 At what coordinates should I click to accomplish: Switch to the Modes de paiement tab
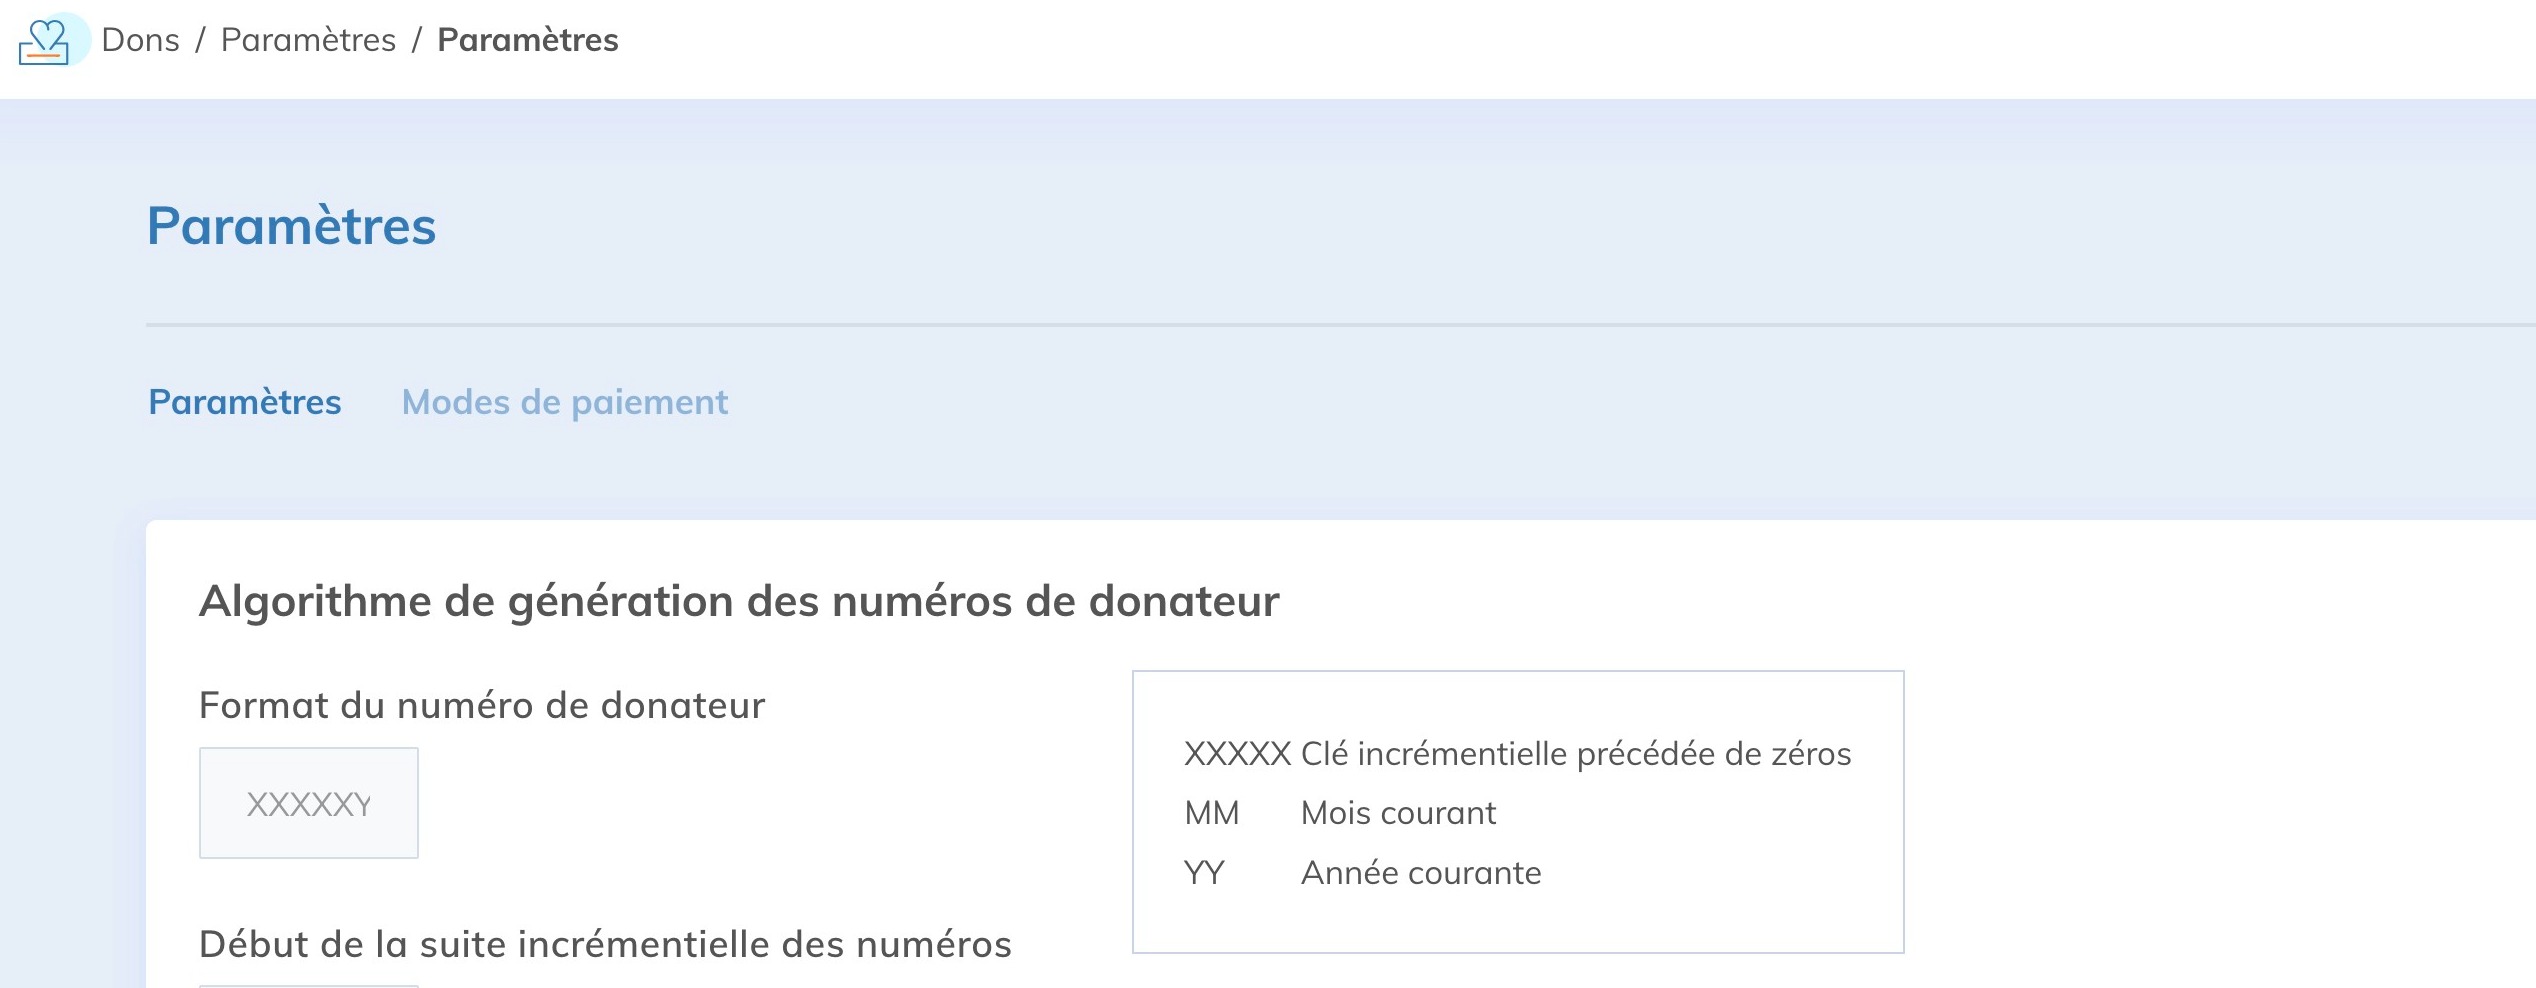565,402
